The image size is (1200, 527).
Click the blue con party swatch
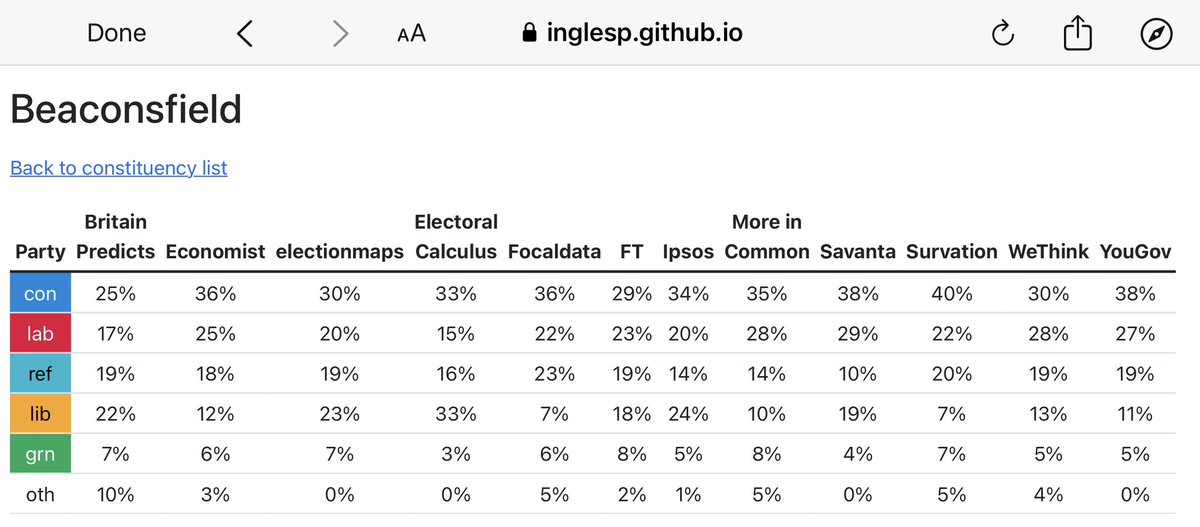click(40, 294)
